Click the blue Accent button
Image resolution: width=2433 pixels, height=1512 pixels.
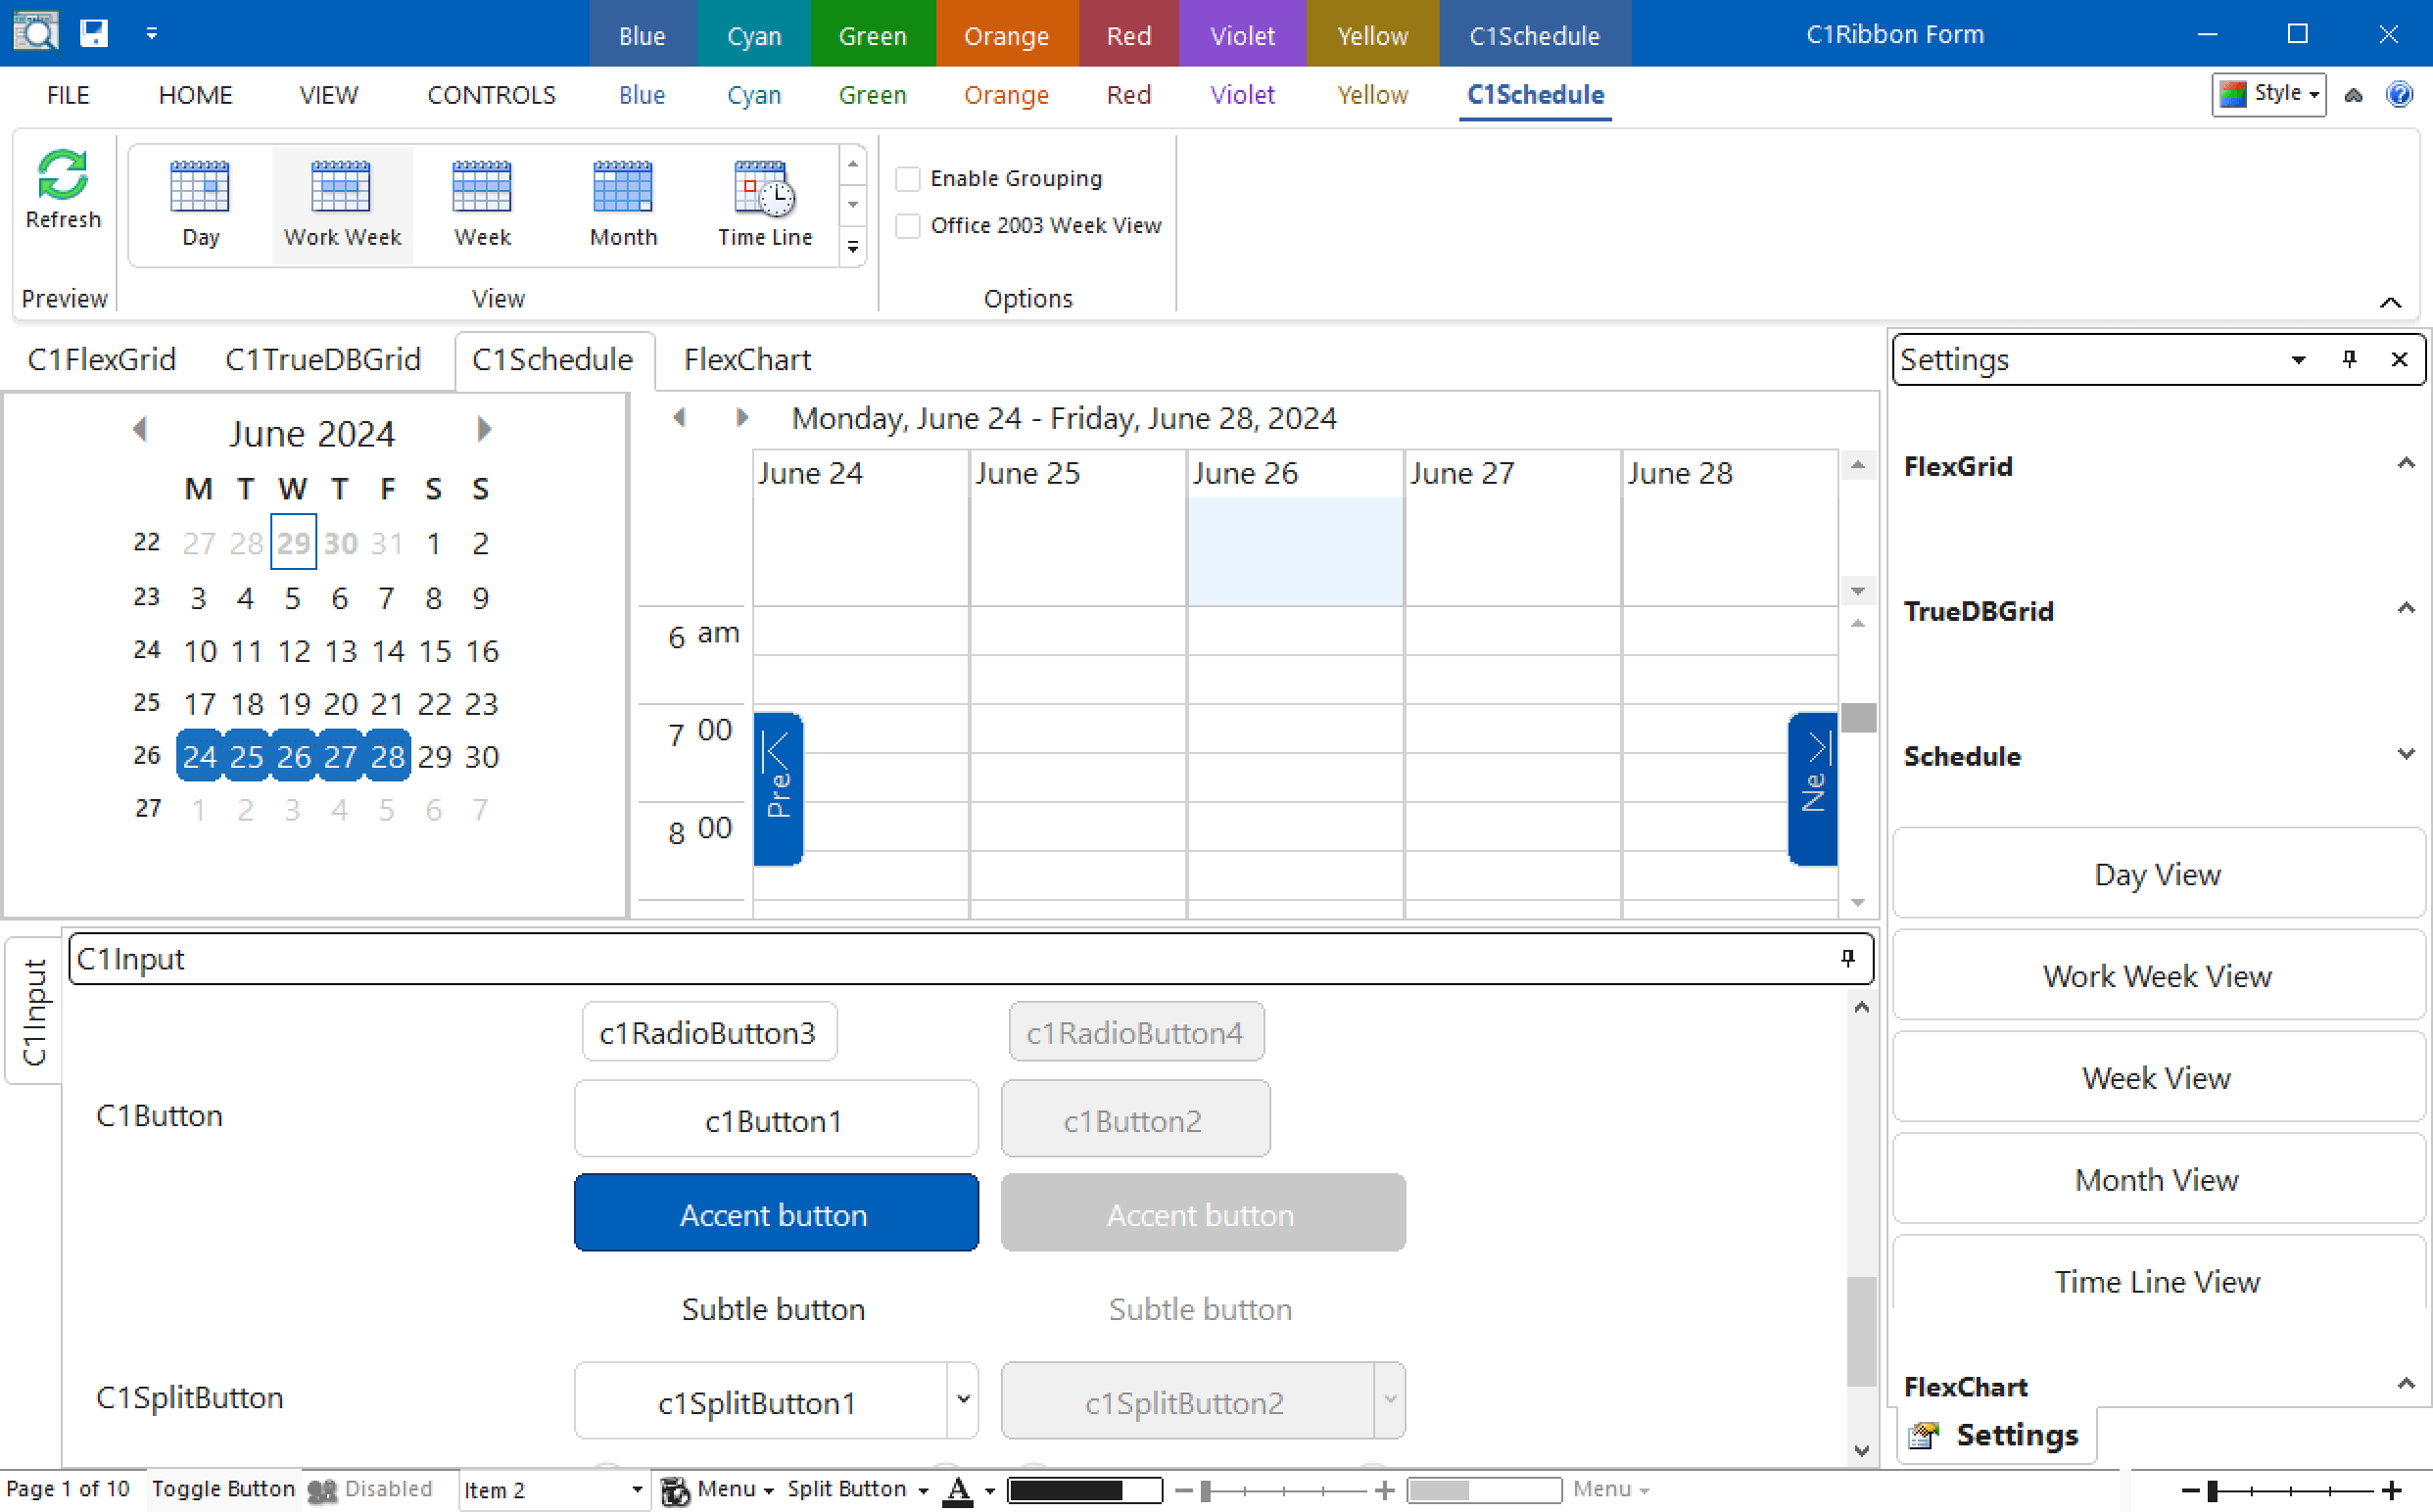tap(776, 1213)
